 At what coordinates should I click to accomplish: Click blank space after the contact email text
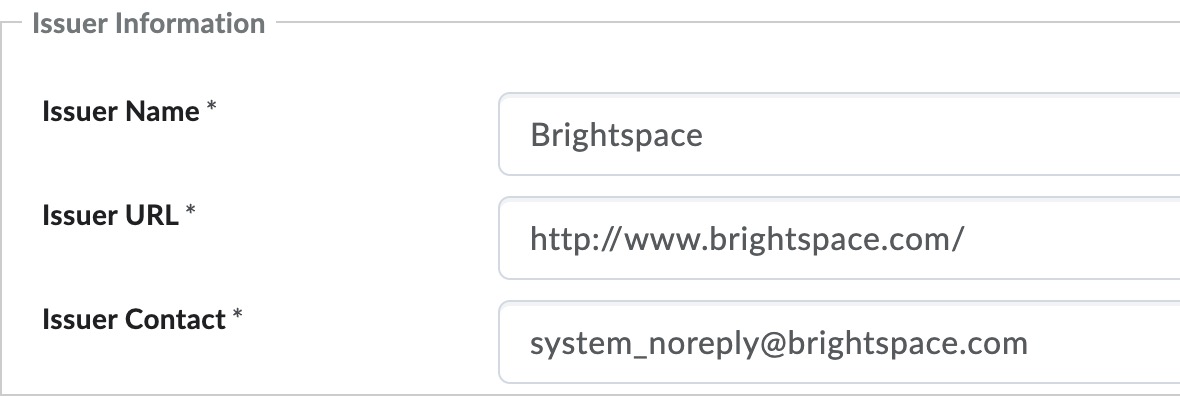[1104, 342]
